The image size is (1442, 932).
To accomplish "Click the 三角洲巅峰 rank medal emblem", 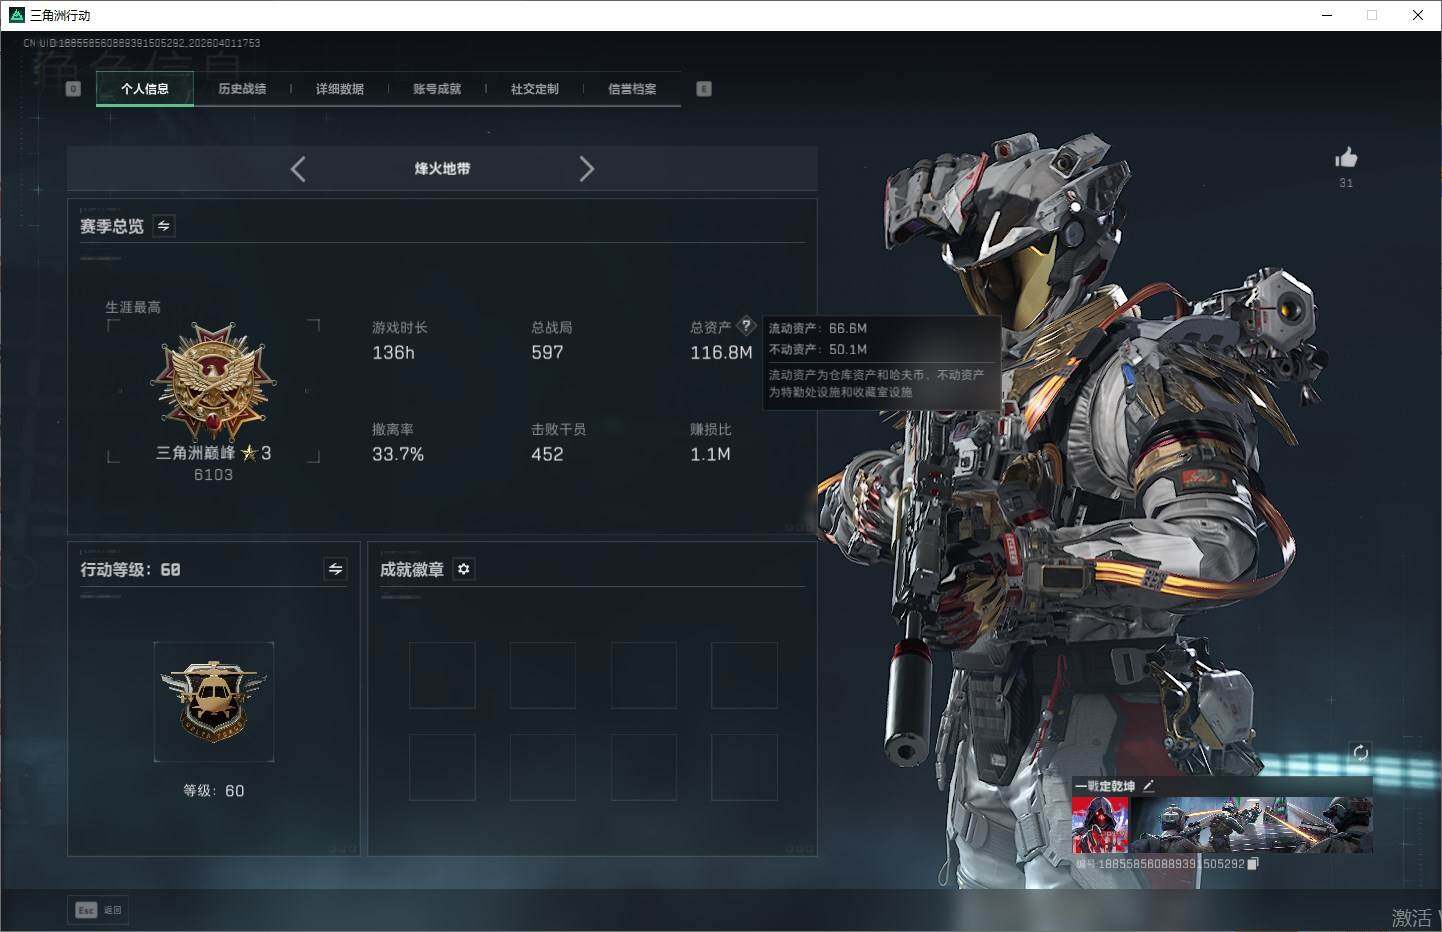I will pos(213,381).
